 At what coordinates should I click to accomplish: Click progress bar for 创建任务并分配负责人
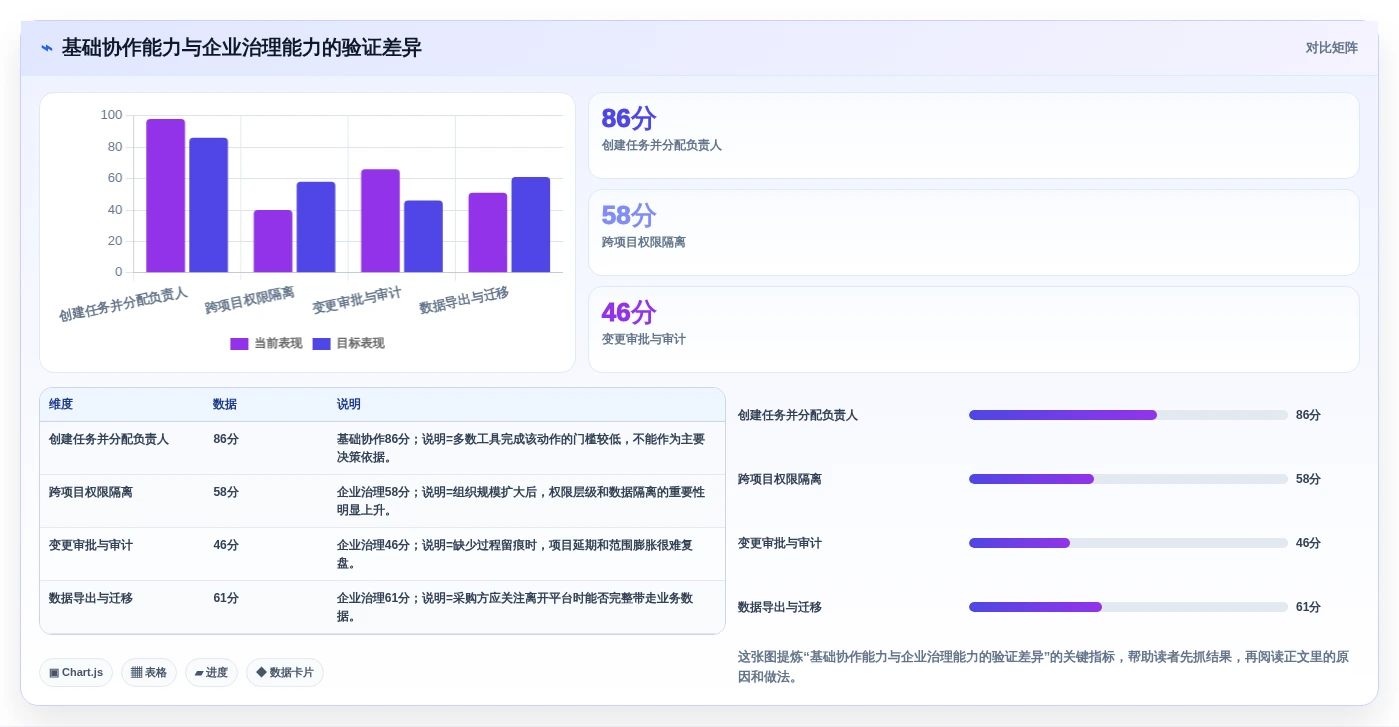coord(1128,415)
